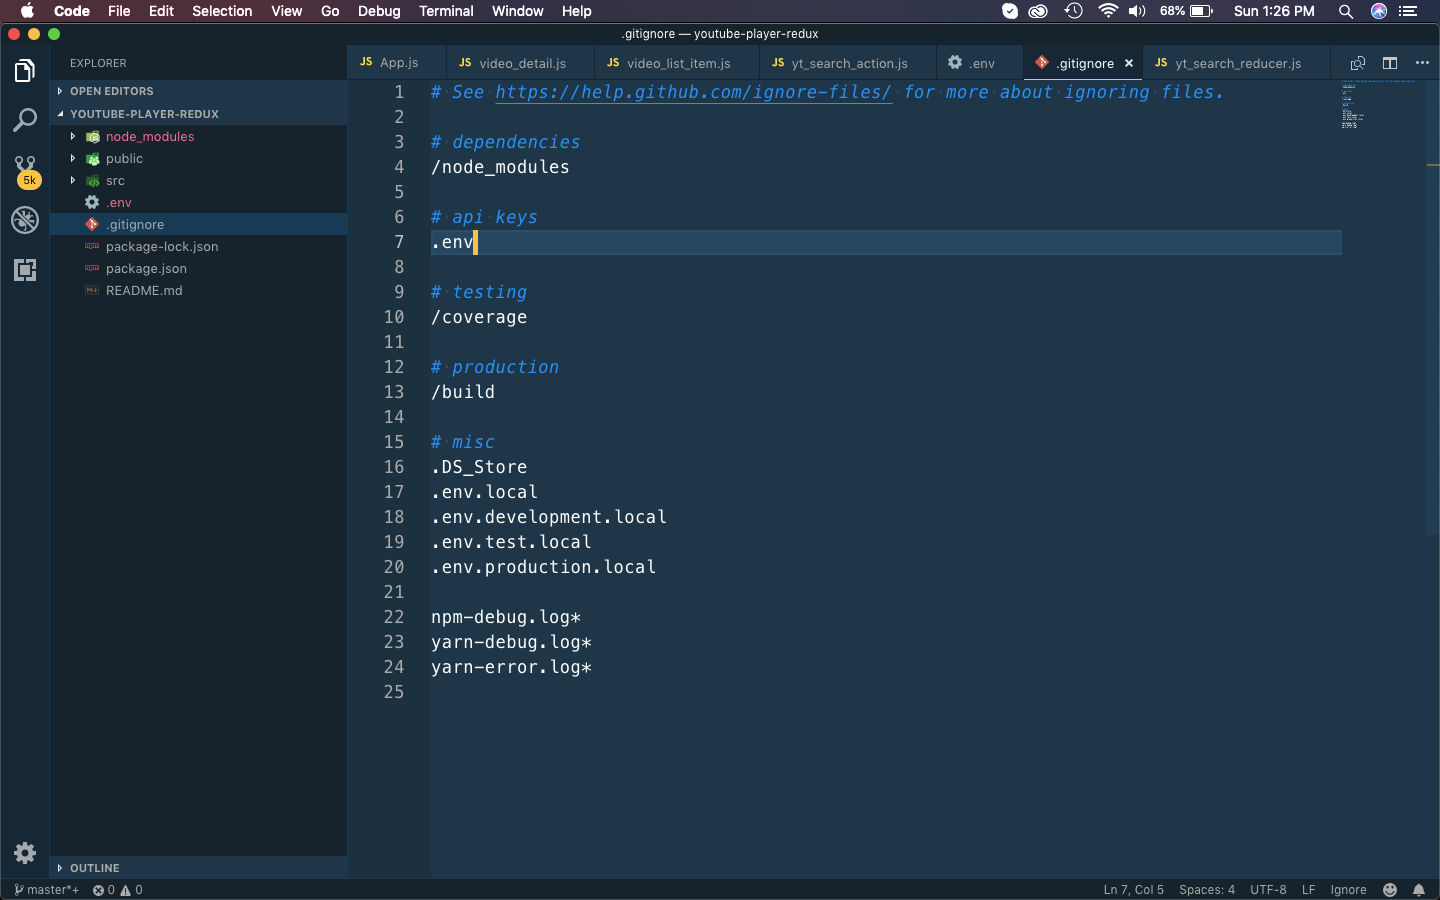Switch to the yt_search_reducer.js tab
Image resolution: width=1440 pixels, height=900 pixels.
(x=1236, y=63)
